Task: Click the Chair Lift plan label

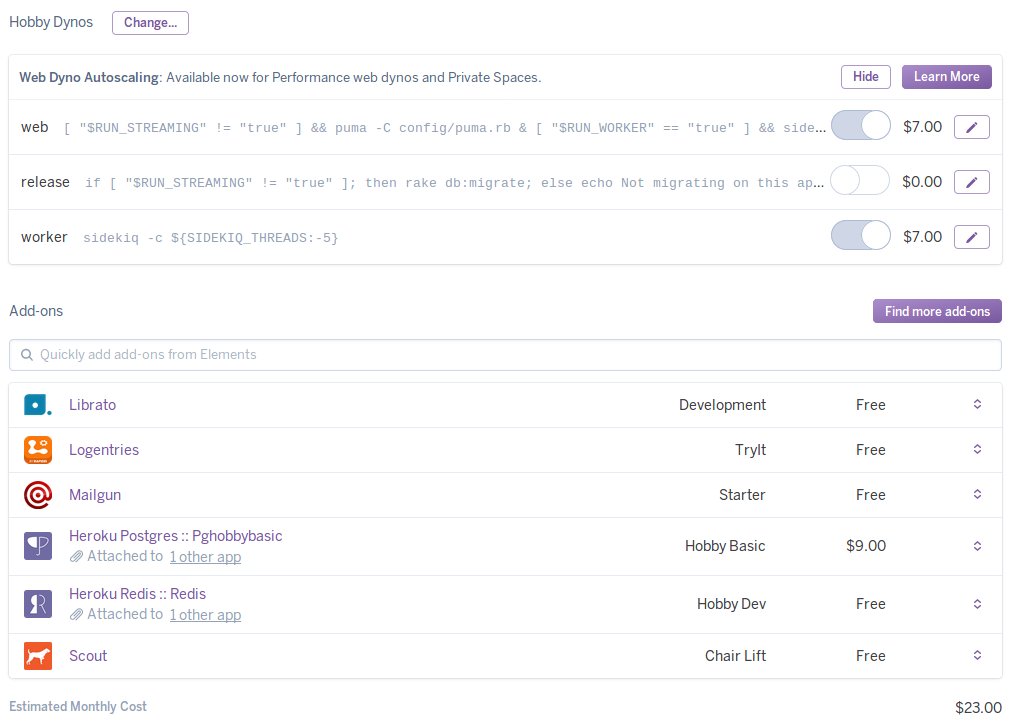Action: point(735,656)
